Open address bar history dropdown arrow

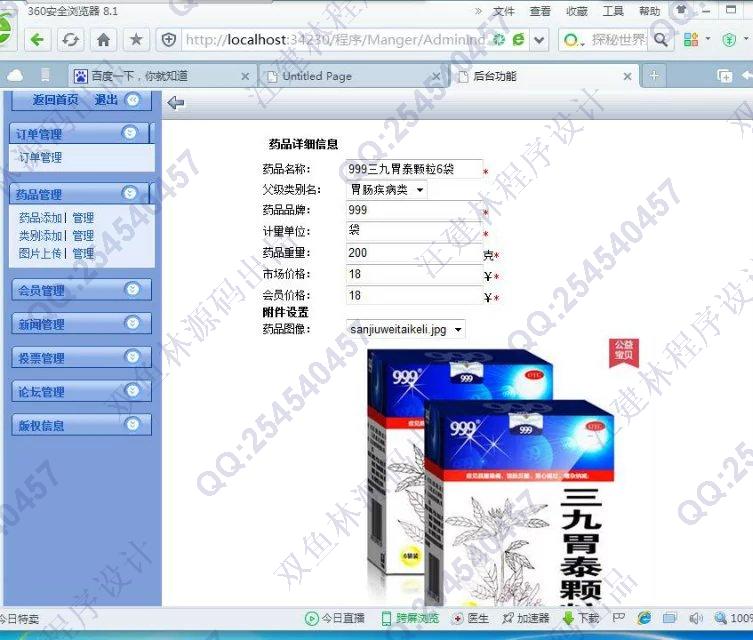(539, 40)
